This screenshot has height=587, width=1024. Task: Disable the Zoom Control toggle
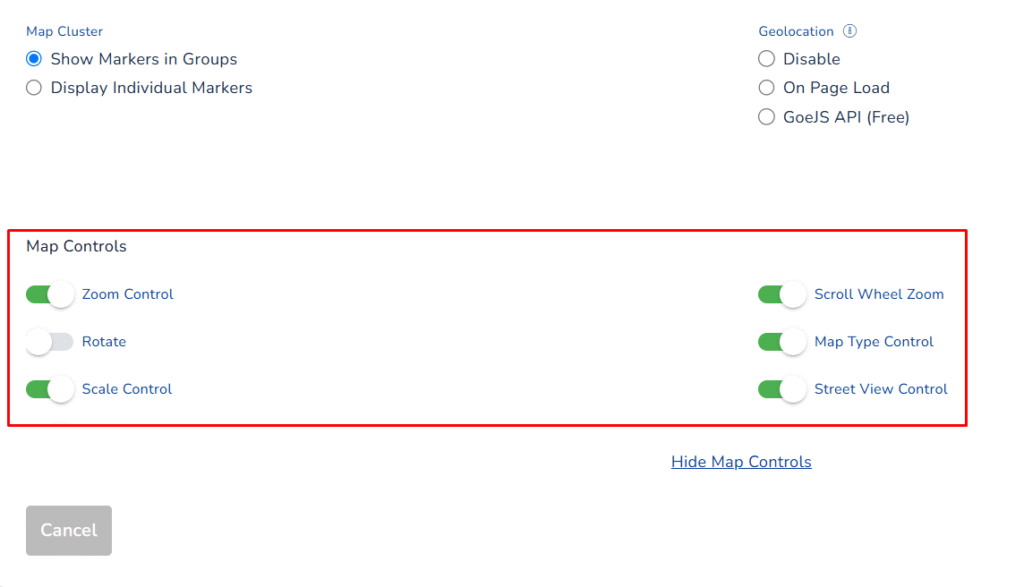point(50,294)
